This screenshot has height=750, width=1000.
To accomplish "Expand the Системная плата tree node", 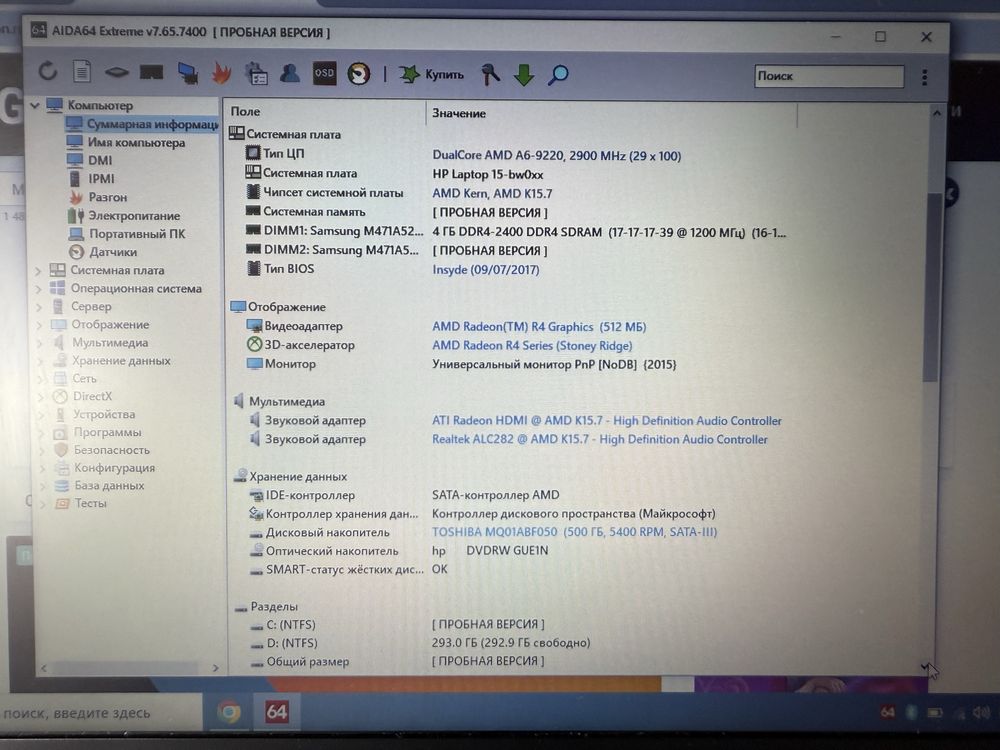I will (38, 271).
